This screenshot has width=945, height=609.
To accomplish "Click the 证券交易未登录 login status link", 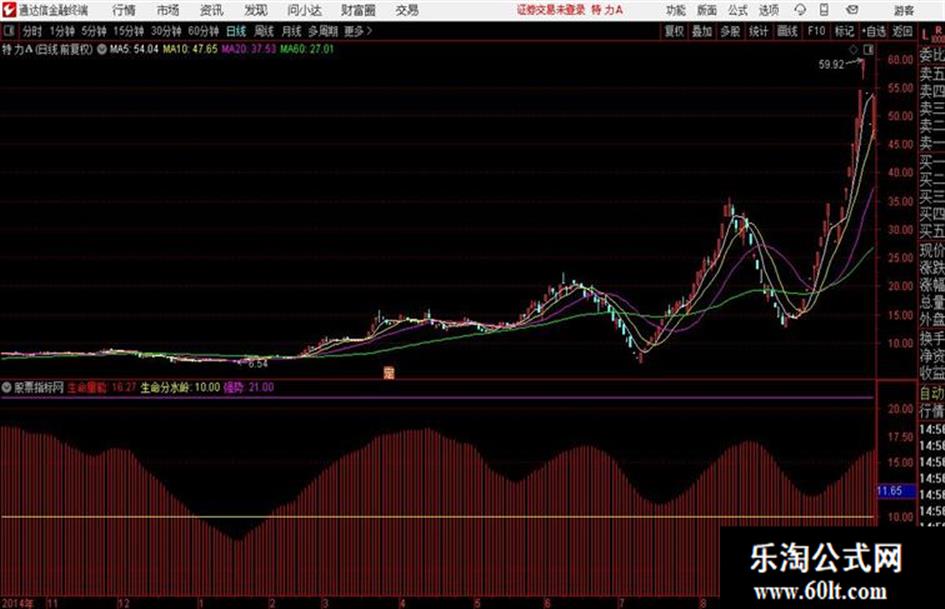I will click(551, 10).
